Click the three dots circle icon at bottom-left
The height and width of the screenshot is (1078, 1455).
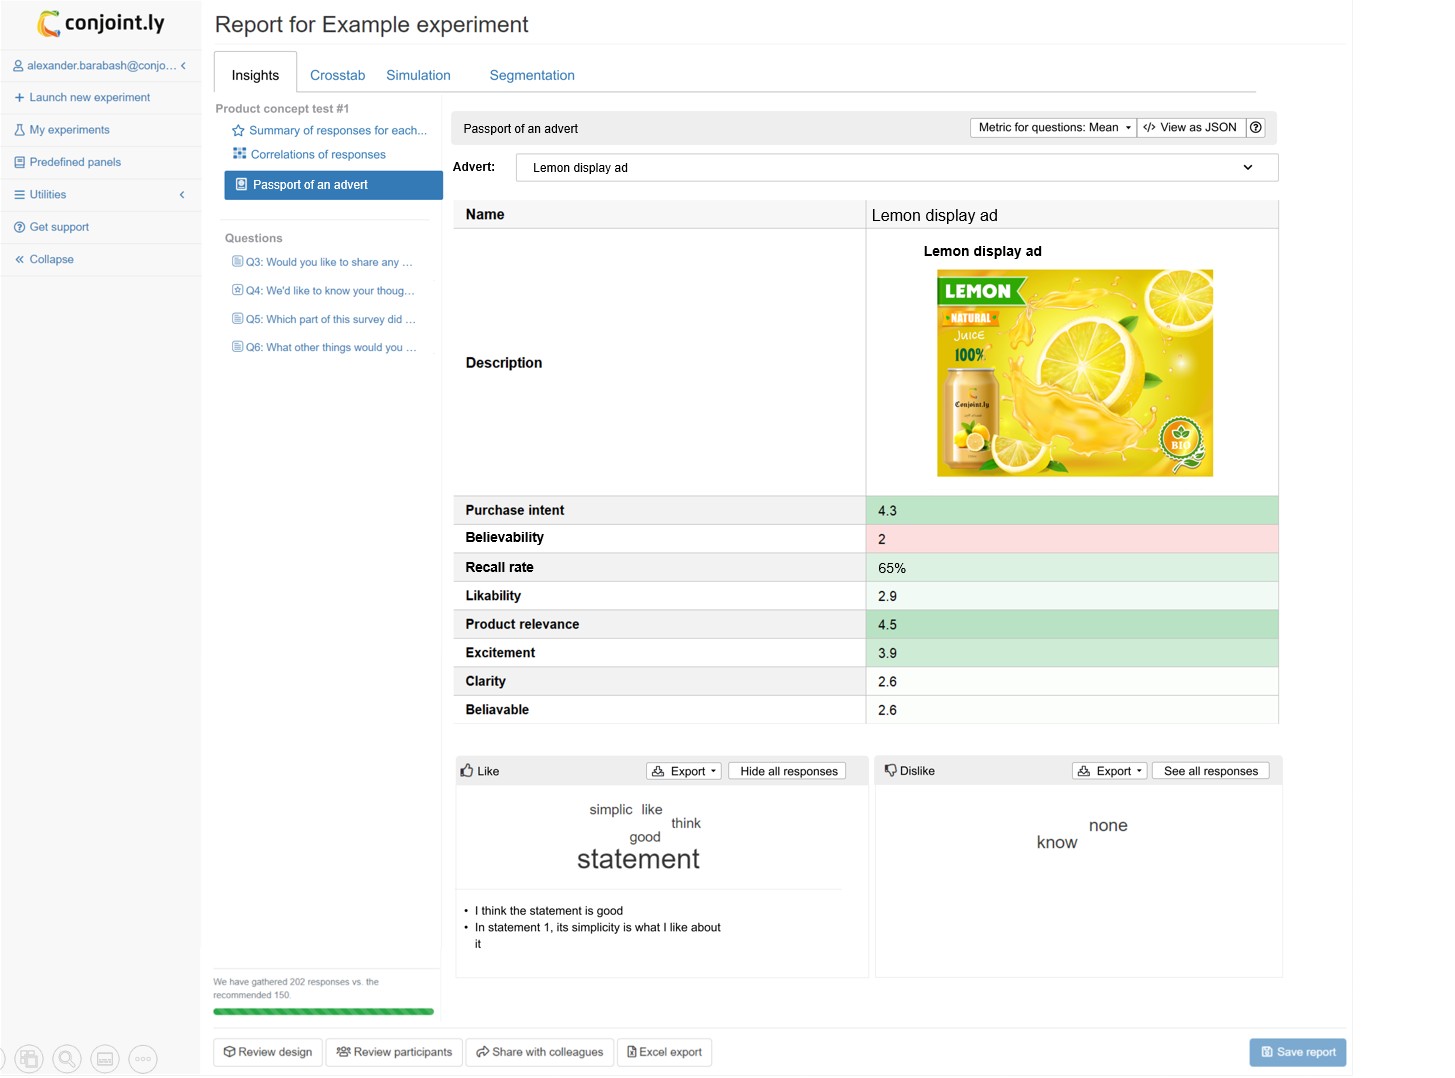click(x=143, y=1059)
